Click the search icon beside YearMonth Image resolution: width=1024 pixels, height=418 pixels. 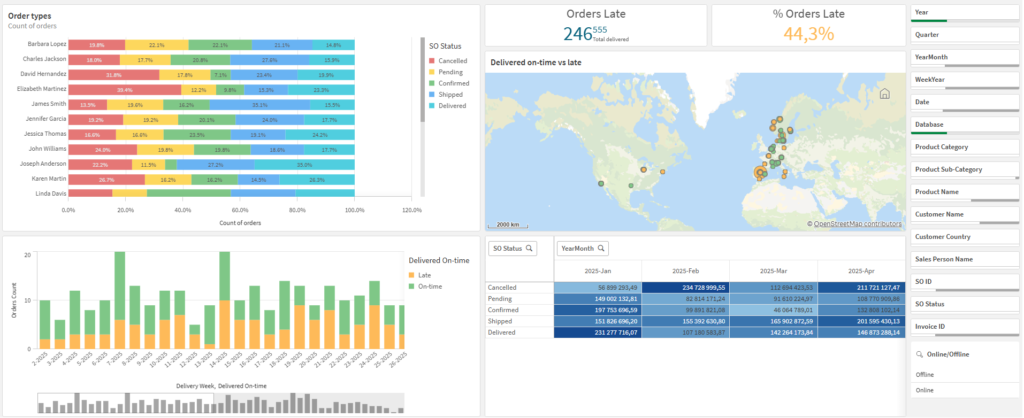click(x=603, y=248)
